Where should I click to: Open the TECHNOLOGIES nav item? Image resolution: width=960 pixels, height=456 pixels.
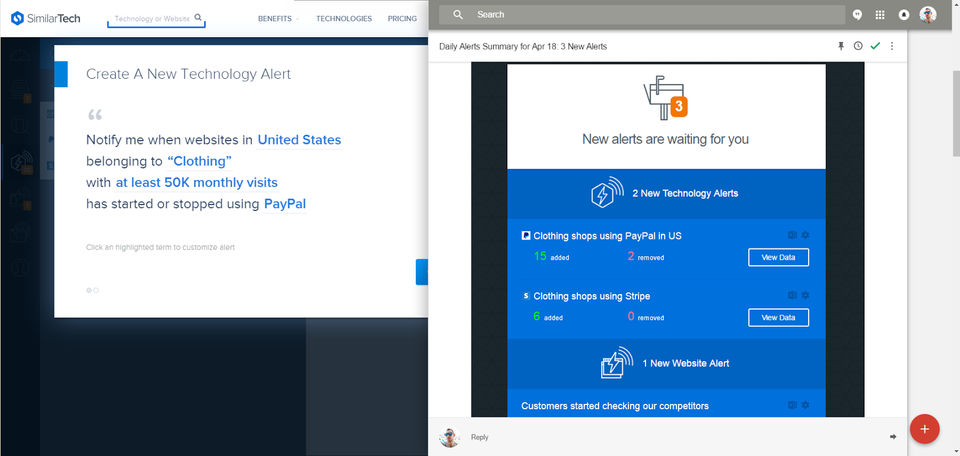point(344,18)
